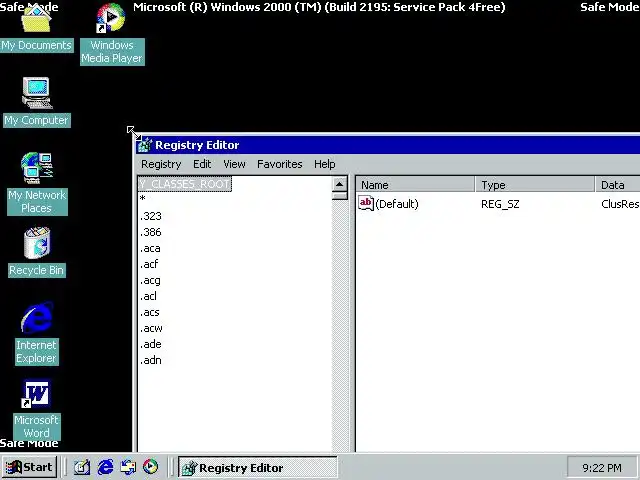Viewport: 640px width, 480px height.
Task: Open the Registry menu
Action: pos(161,164)
